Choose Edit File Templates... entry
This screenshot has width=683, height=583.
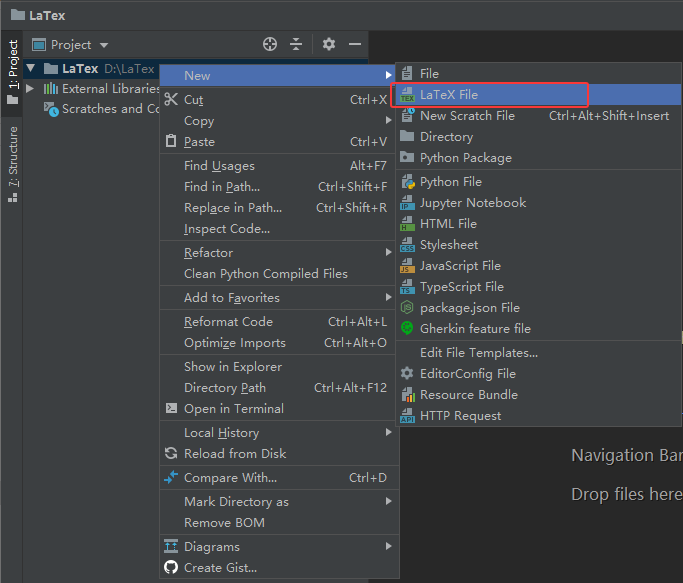(x=539, y=353)
